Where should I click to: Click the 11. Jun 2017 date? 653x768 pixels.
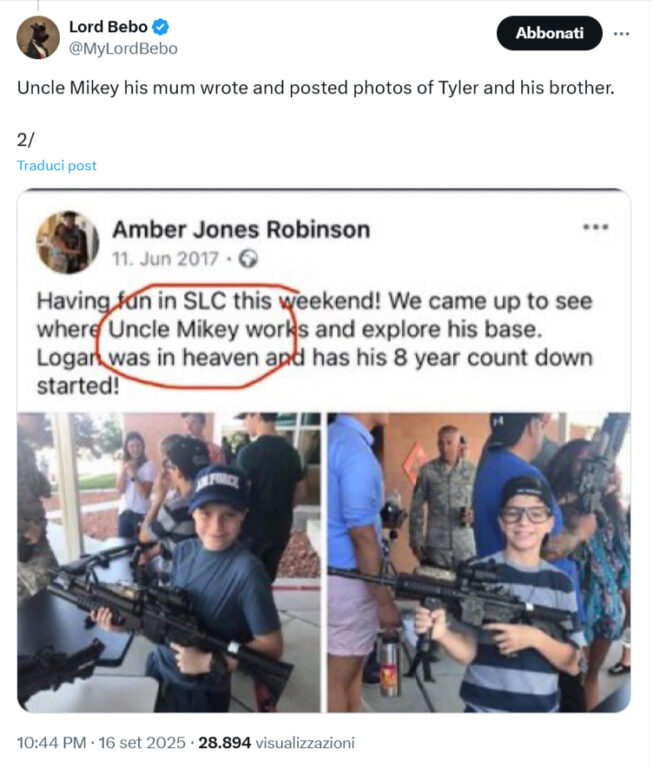click(x=165, y=259)
